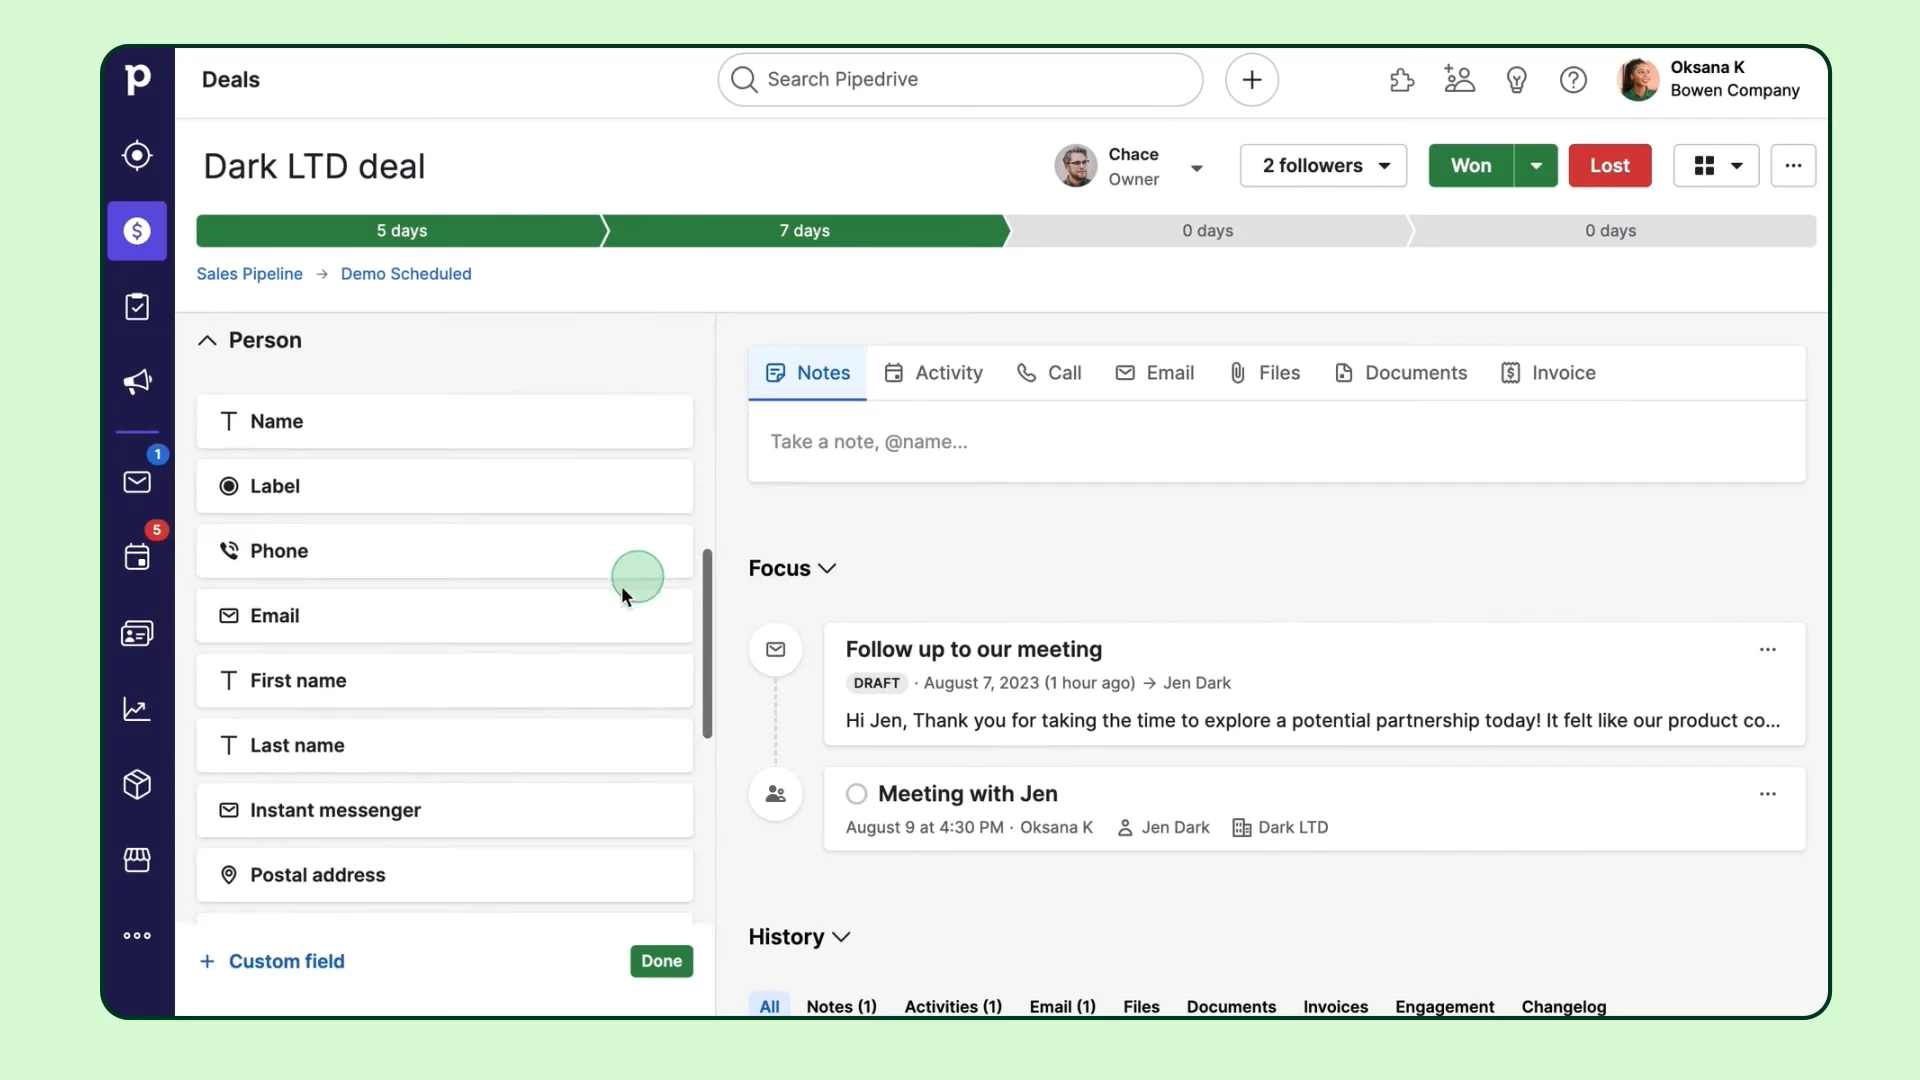This screenshot has height=1080, width=1920.
Task: Click the Marketplace storefront icon in sidebar
Action: click(x=137, y=860)
